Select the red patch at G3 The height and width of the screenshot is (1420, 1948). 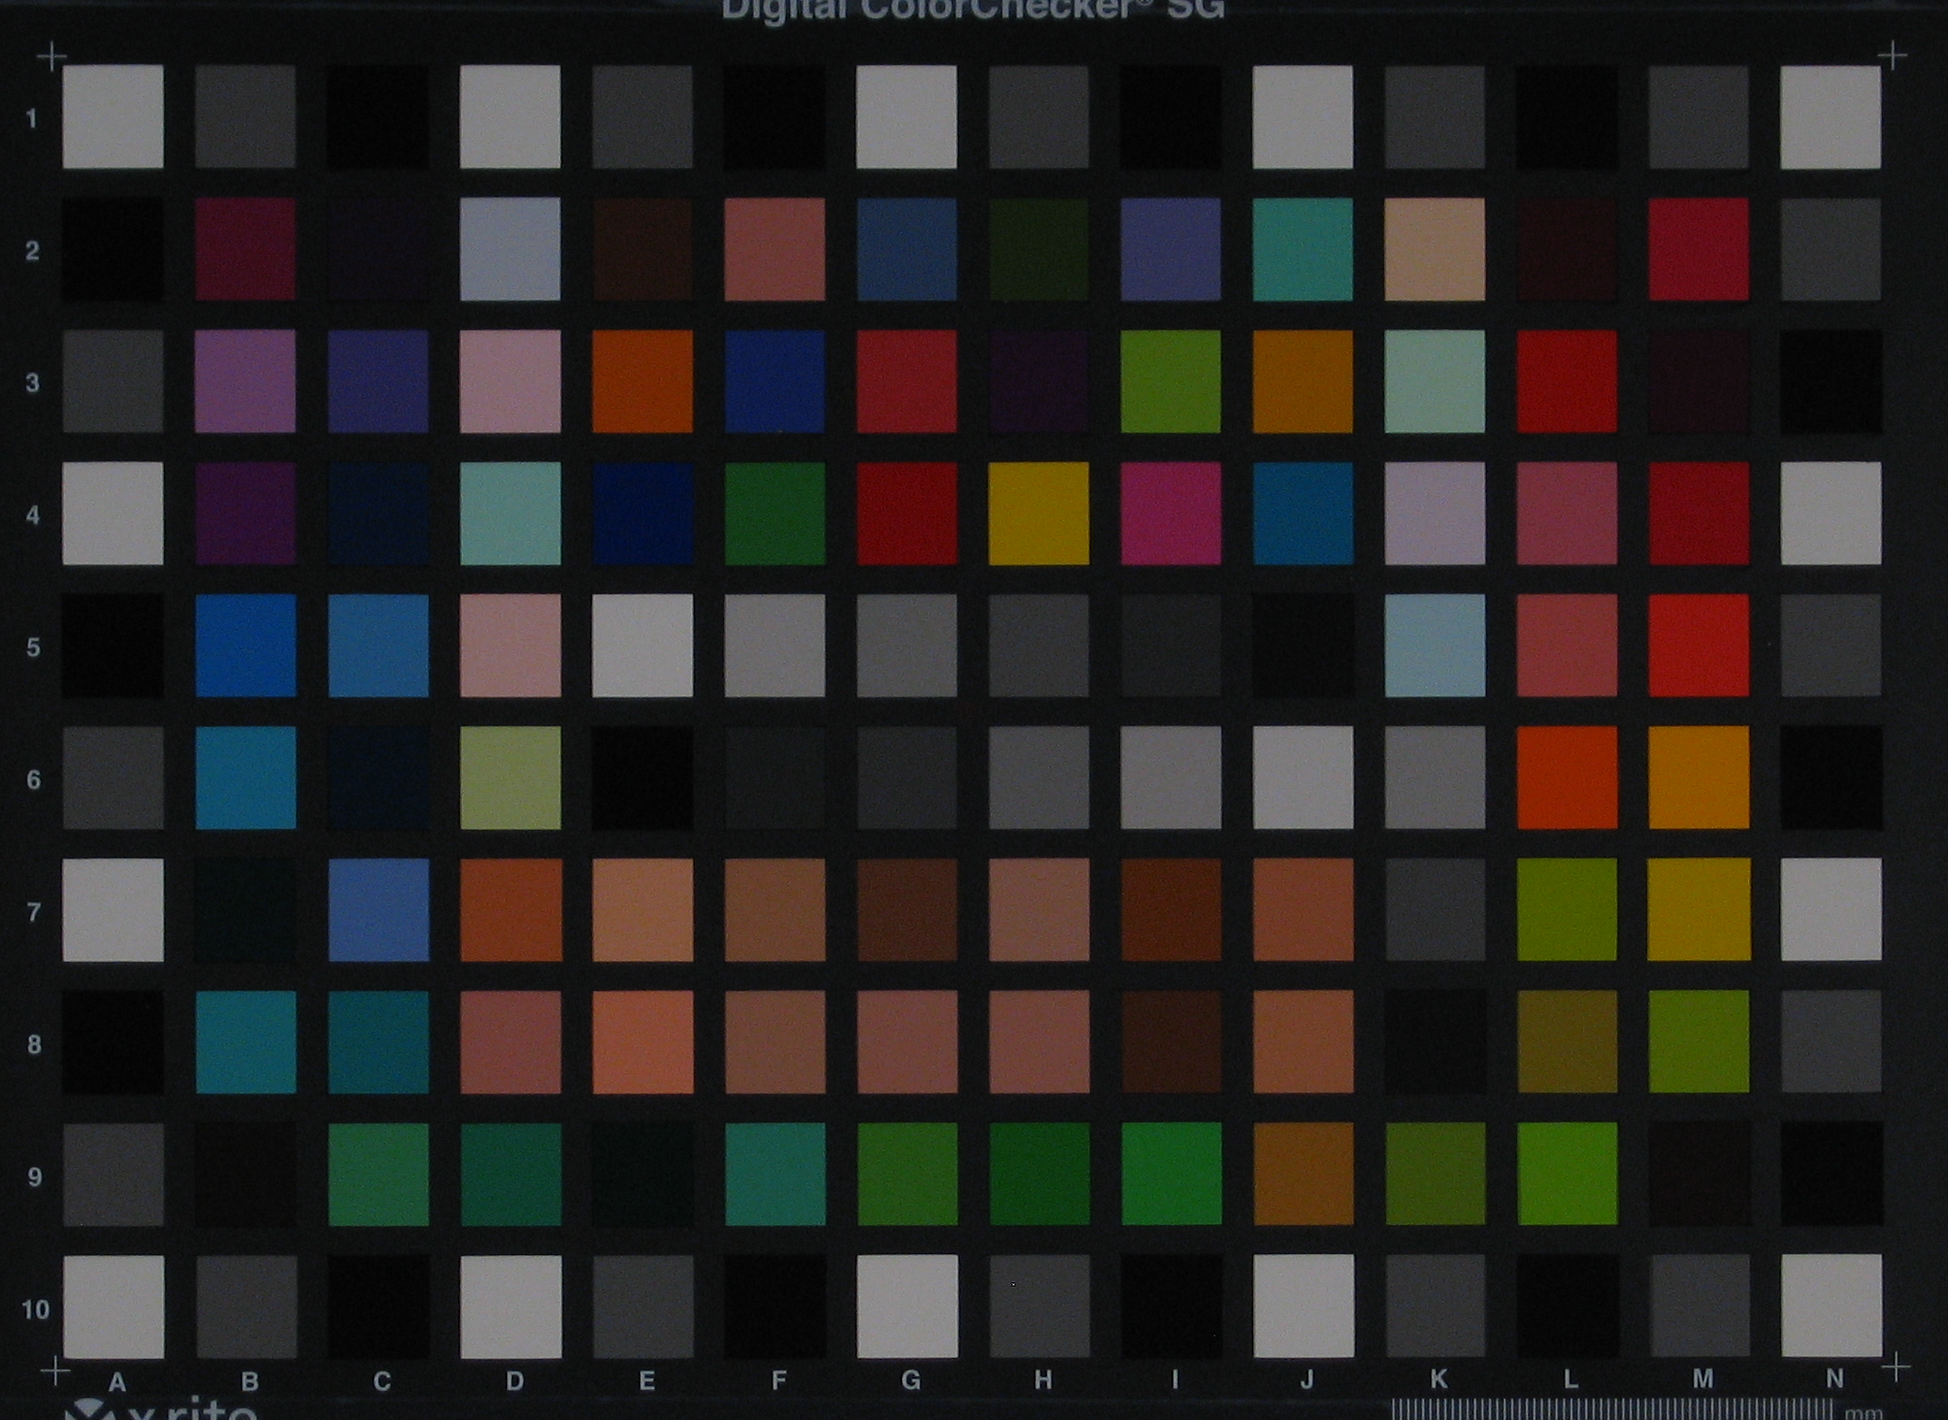pos(906,381)
